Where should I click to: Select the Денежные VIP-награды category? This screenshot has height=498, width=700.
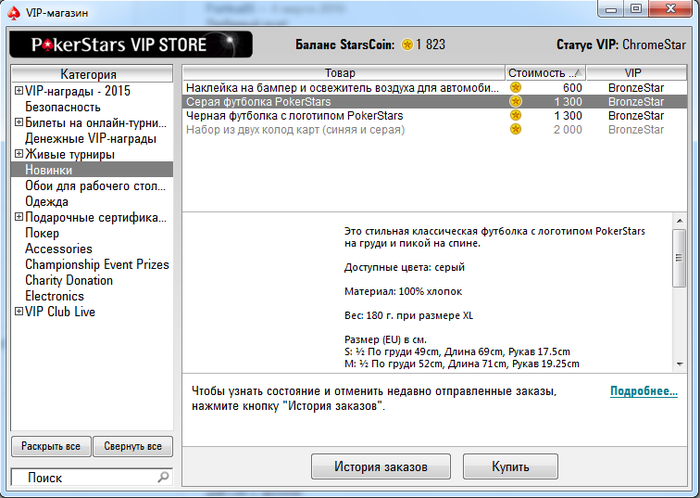coord(91,139)
